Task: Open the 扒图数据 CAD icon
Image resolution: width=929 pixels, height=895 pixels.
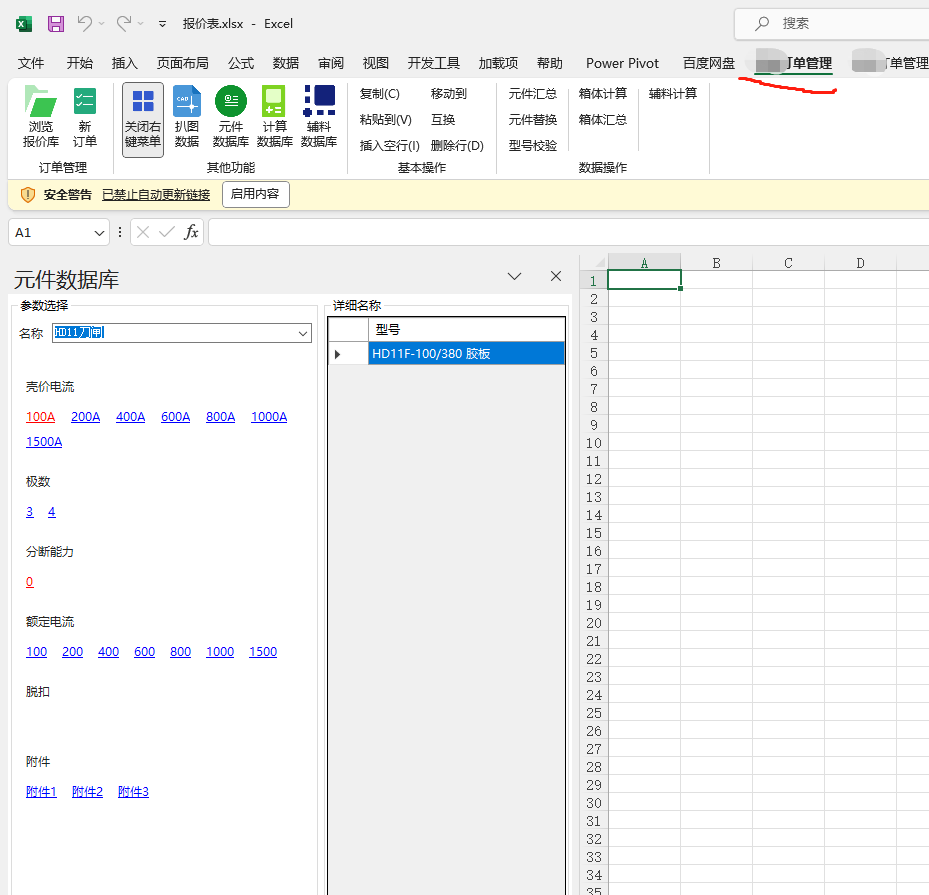Action: (187, 116)
